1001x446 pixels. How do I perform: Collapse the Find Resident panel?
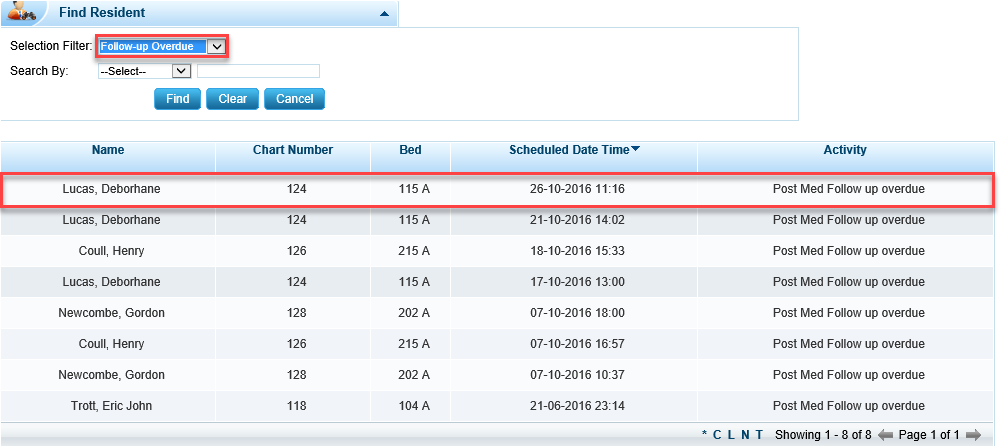pos(384,14)
